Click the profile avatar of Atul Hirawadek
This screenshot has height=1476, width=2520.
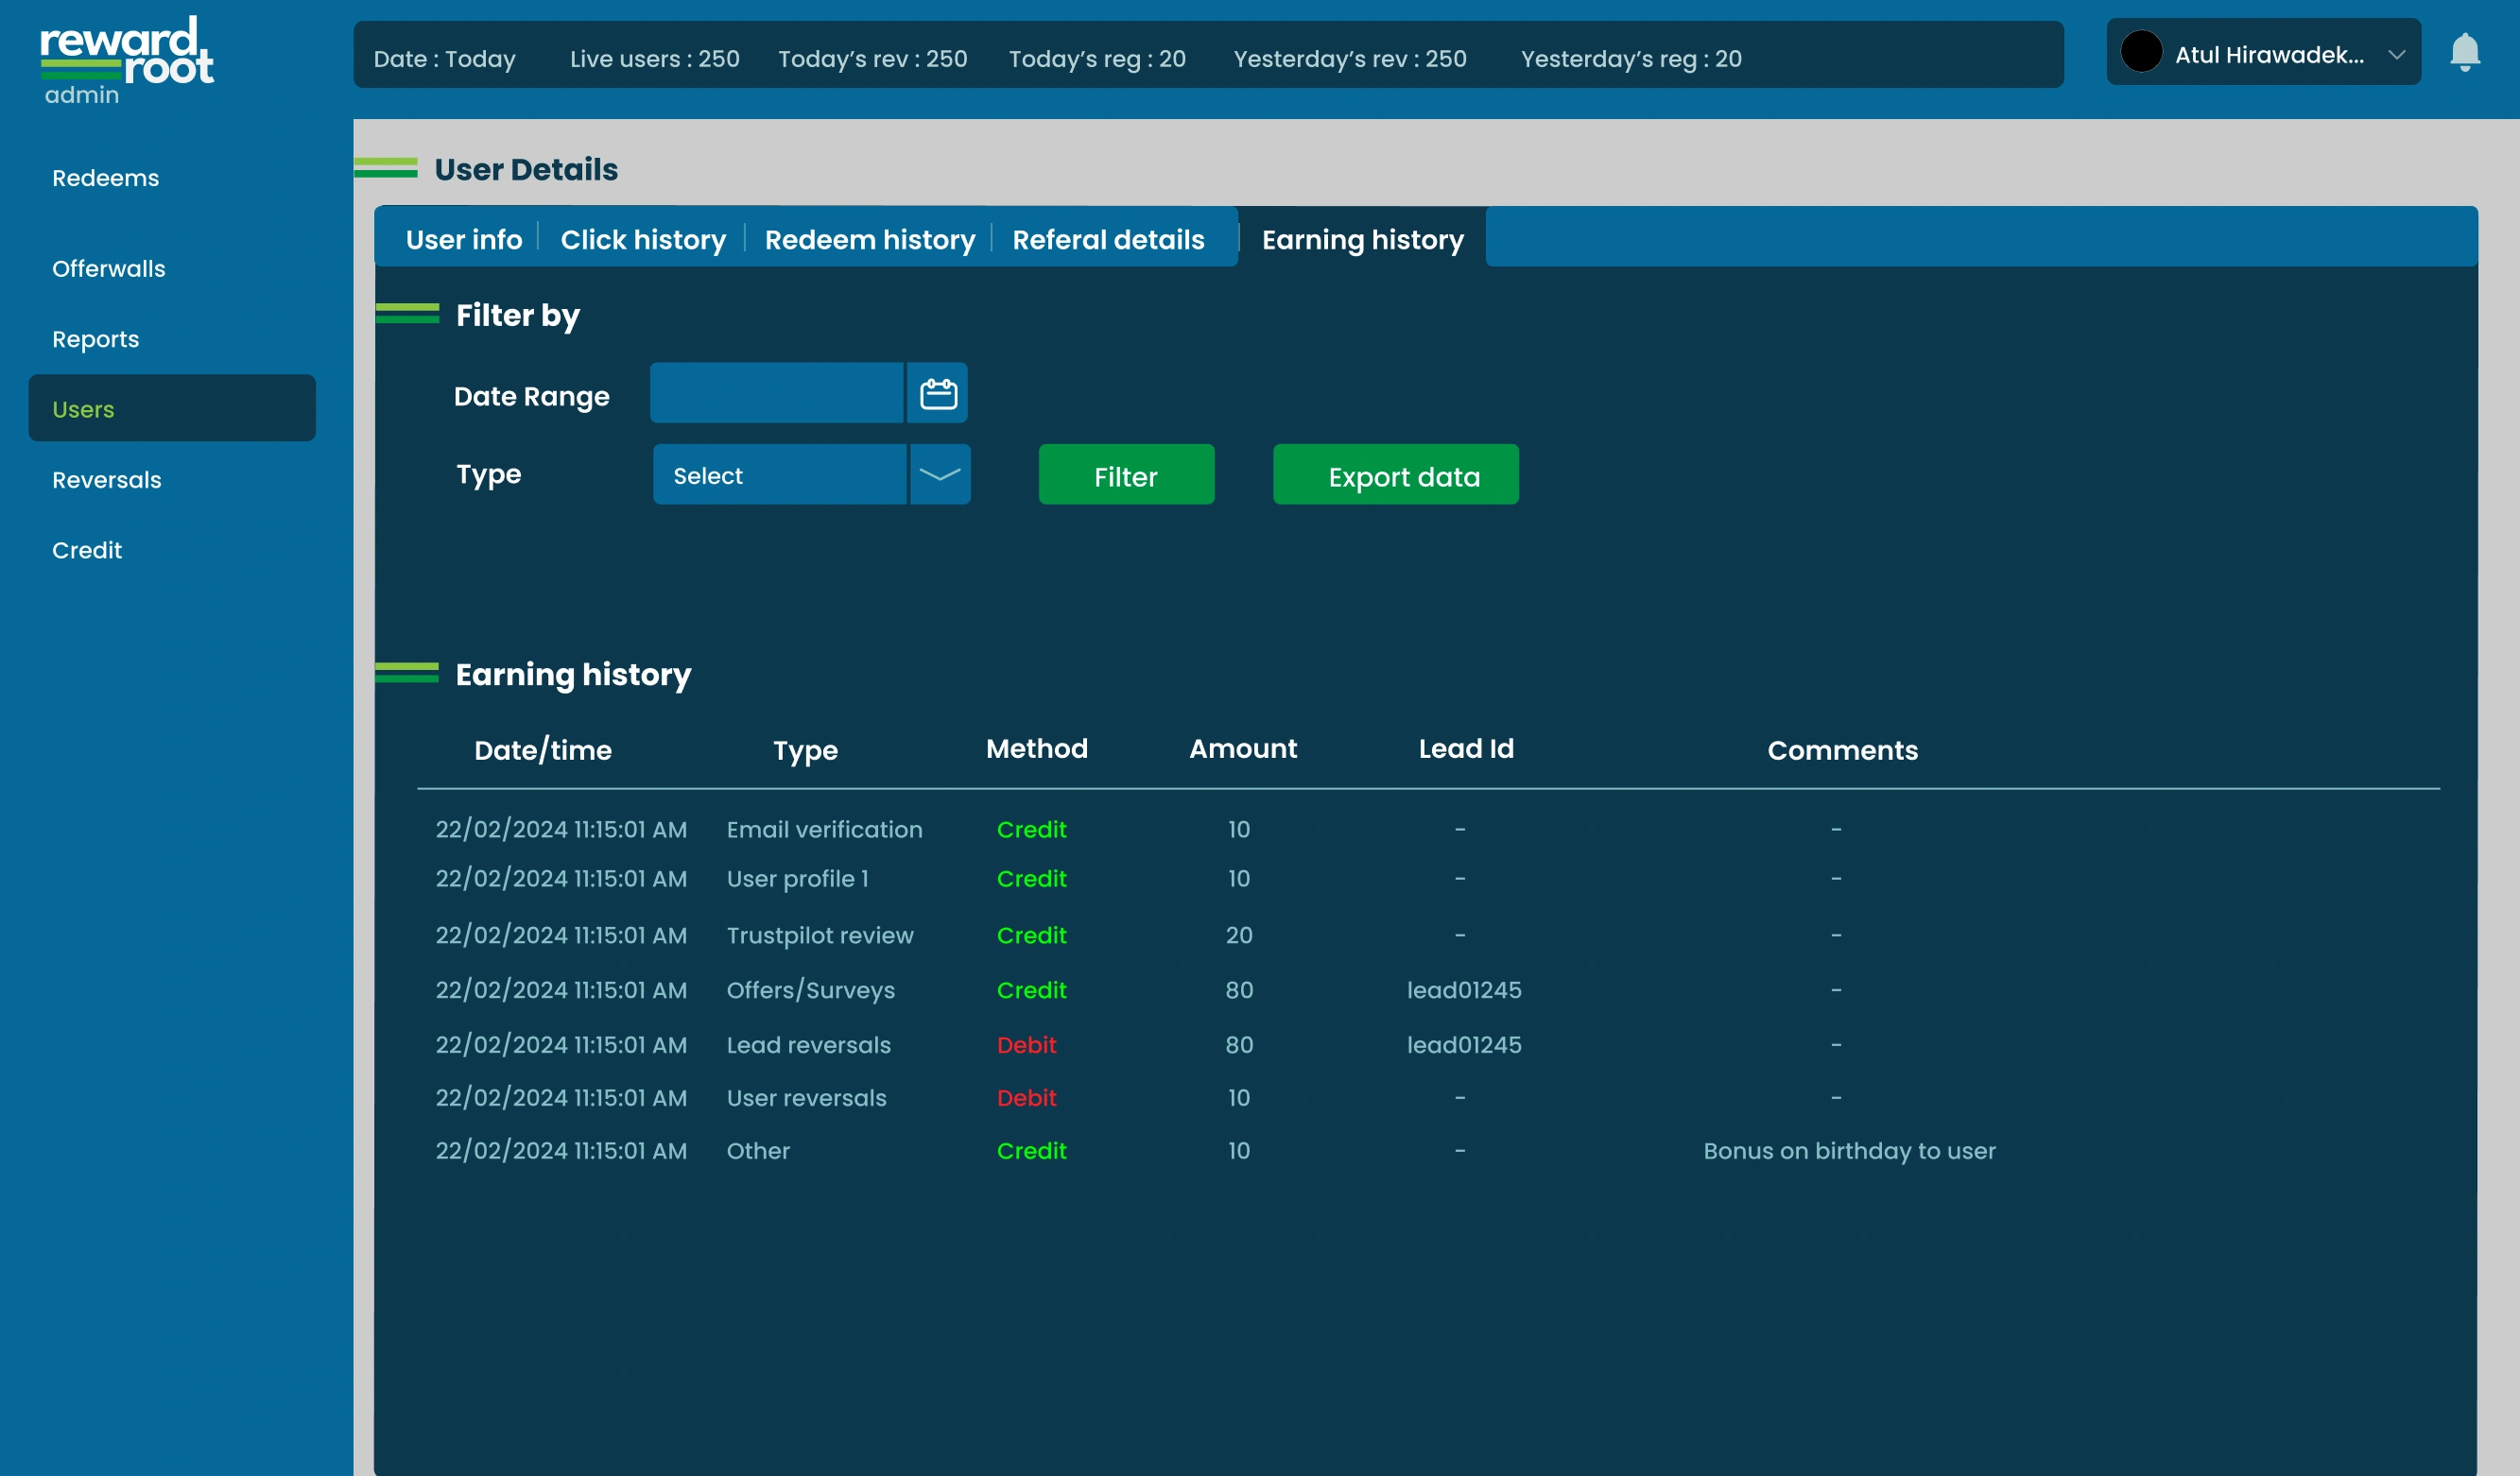pyautogui.click(x=2141, y=52)
